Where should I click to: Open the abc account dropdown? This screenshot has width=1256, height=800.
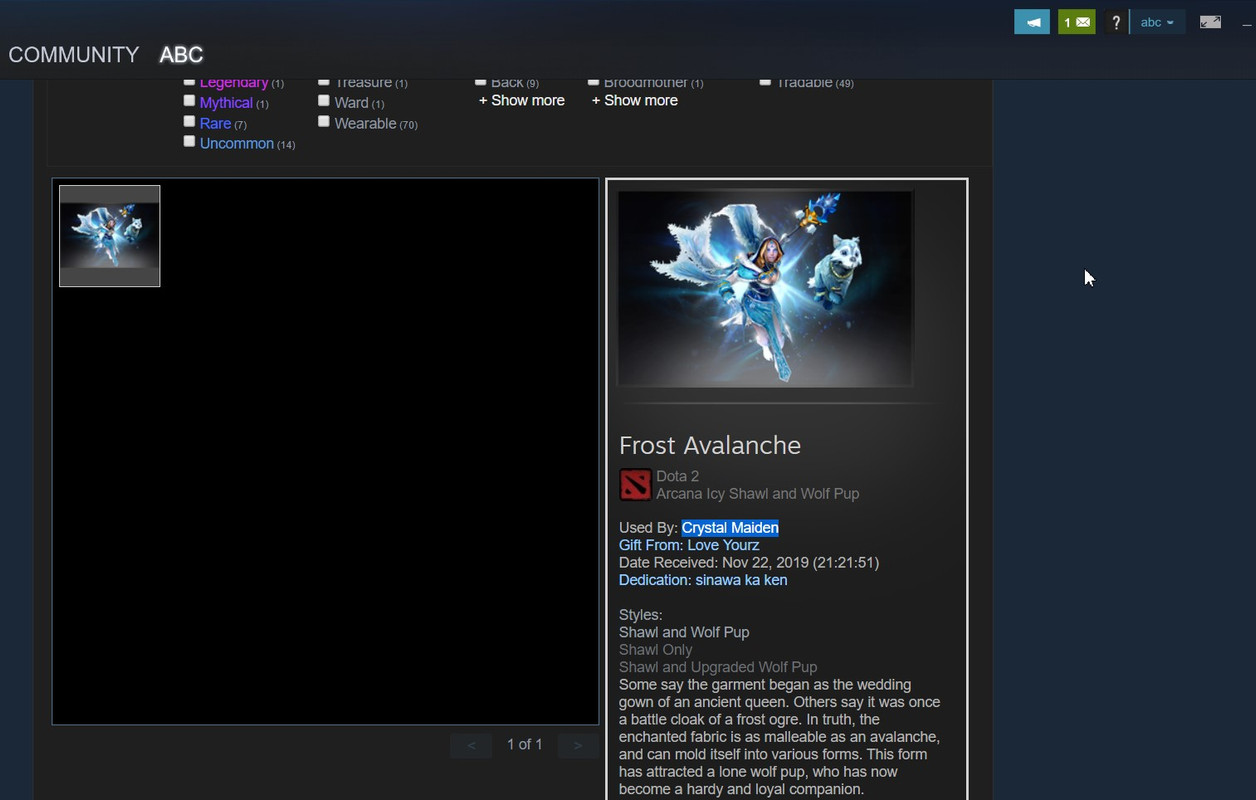pos(1157,22)
